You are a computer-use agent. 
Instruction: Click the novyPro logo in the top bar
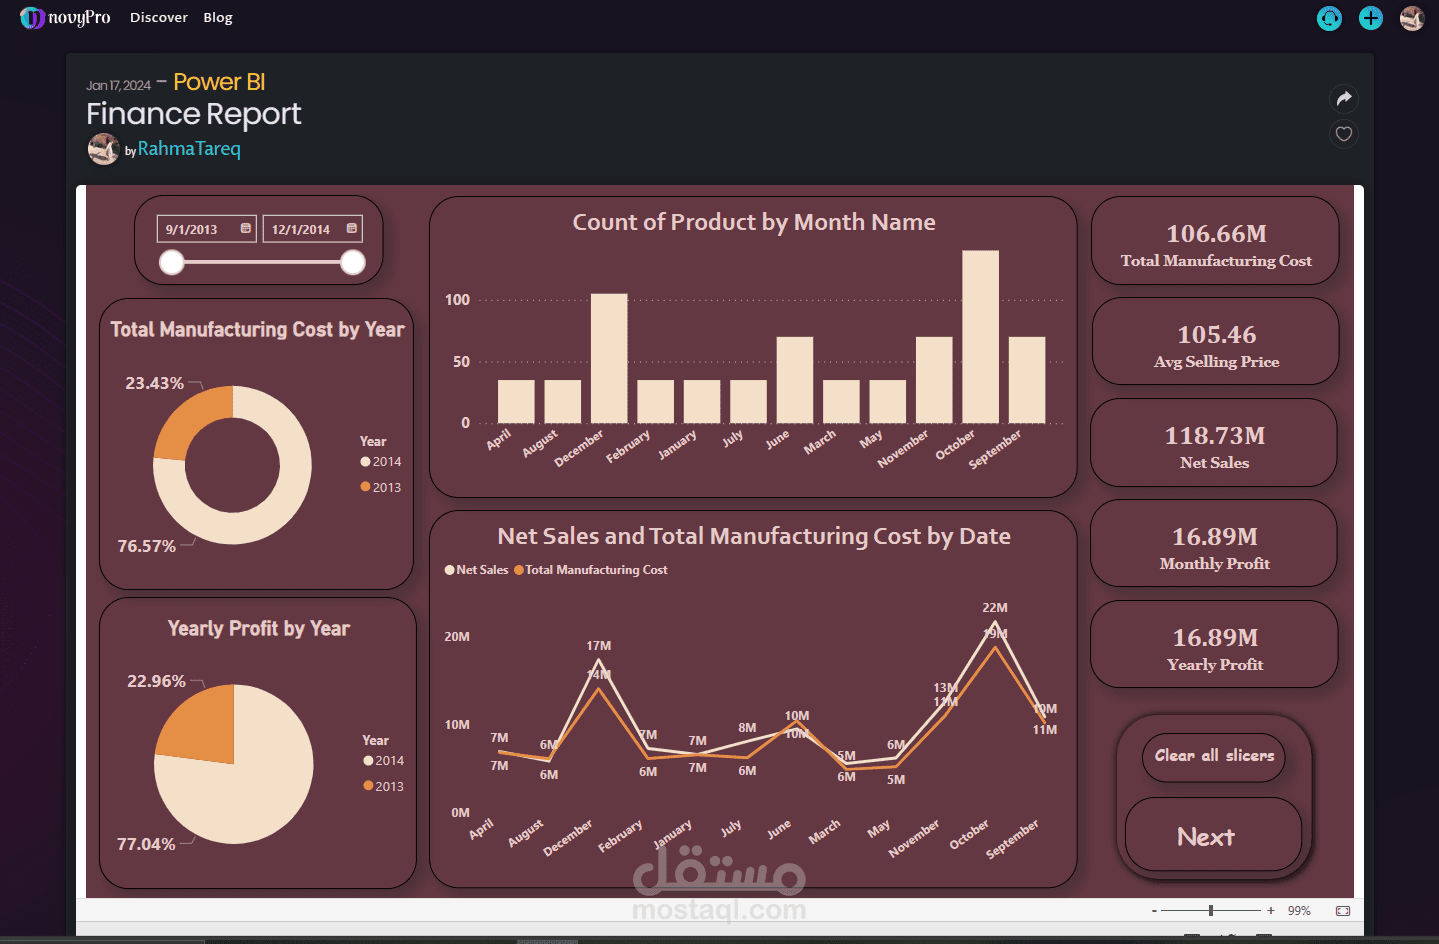[x=64, y=17]
